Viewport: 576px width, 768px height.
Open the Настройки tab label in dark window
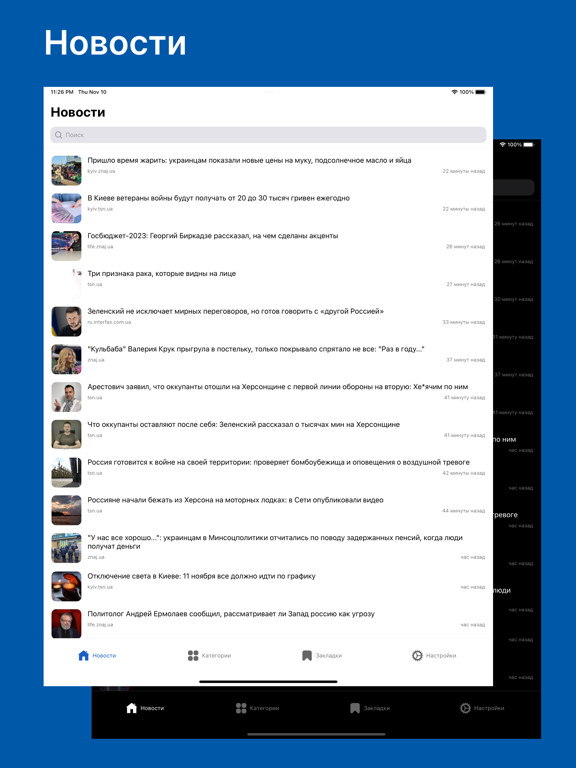tap(489, 708)
